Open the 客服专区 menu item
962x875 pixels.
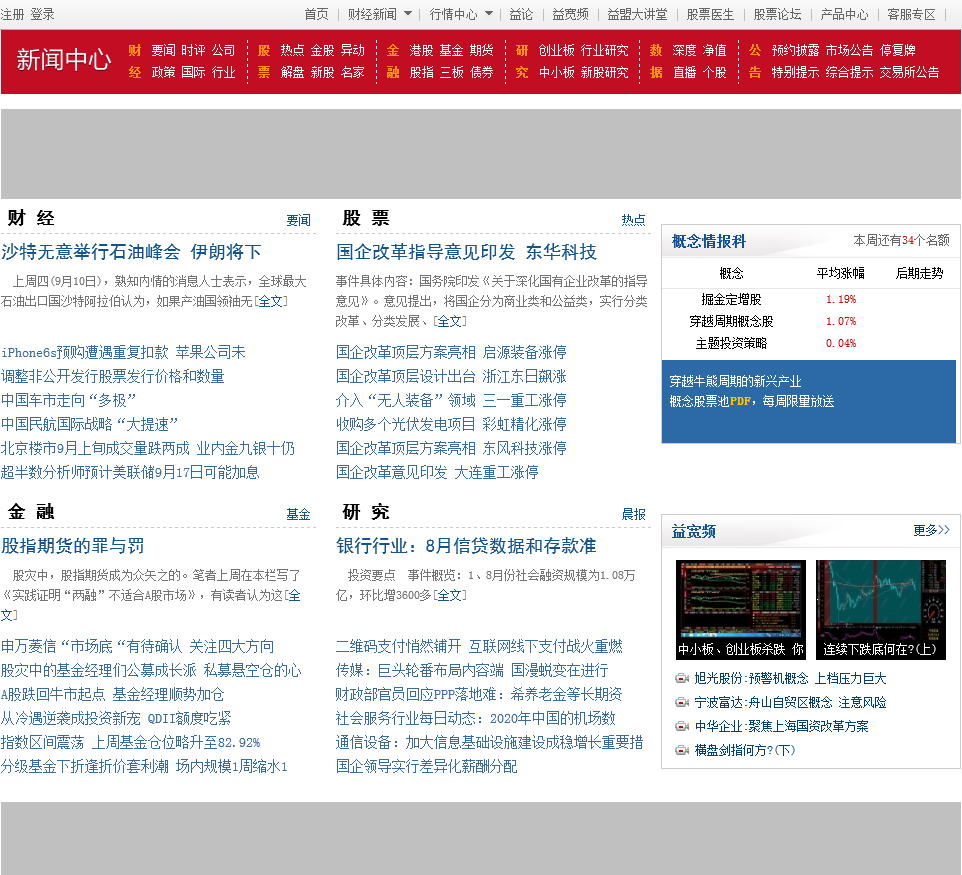pos(912,14)
